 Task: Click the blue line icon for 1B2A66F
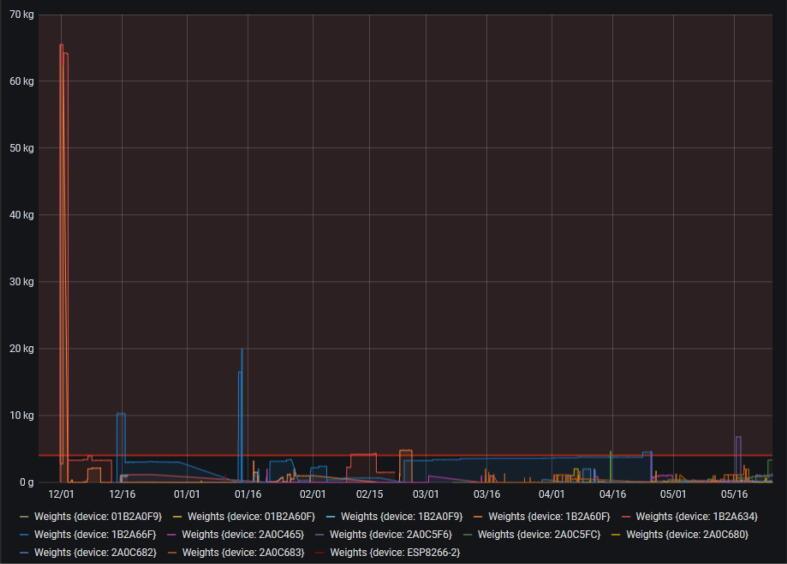25,535
